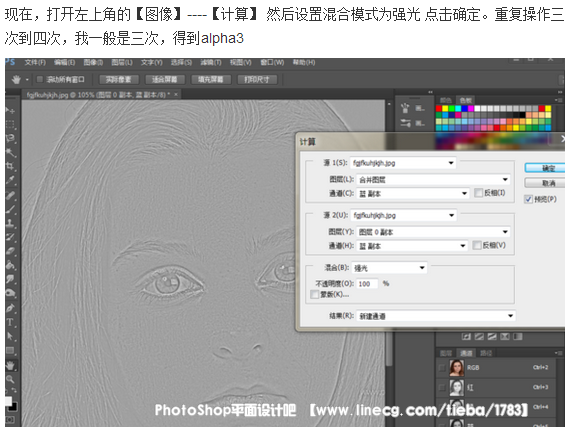Select the Pen tool
The width and height of the screenshot is (578, 427).
10,308
